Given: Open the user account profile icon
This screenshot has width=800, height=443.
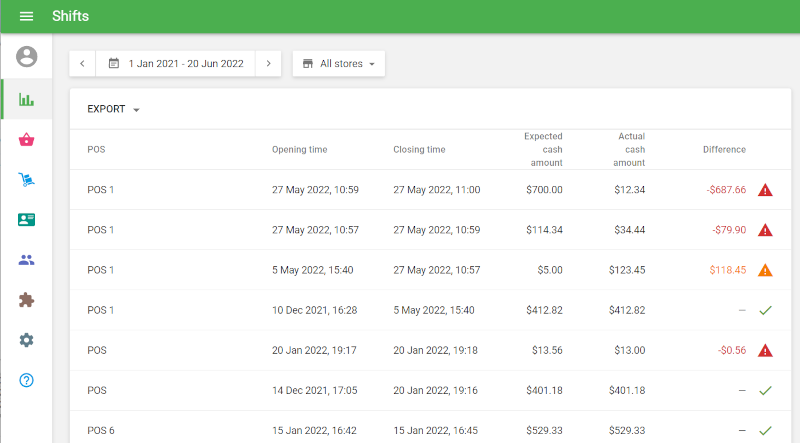Looking at the screenshot, I should (x=26, y=57).
